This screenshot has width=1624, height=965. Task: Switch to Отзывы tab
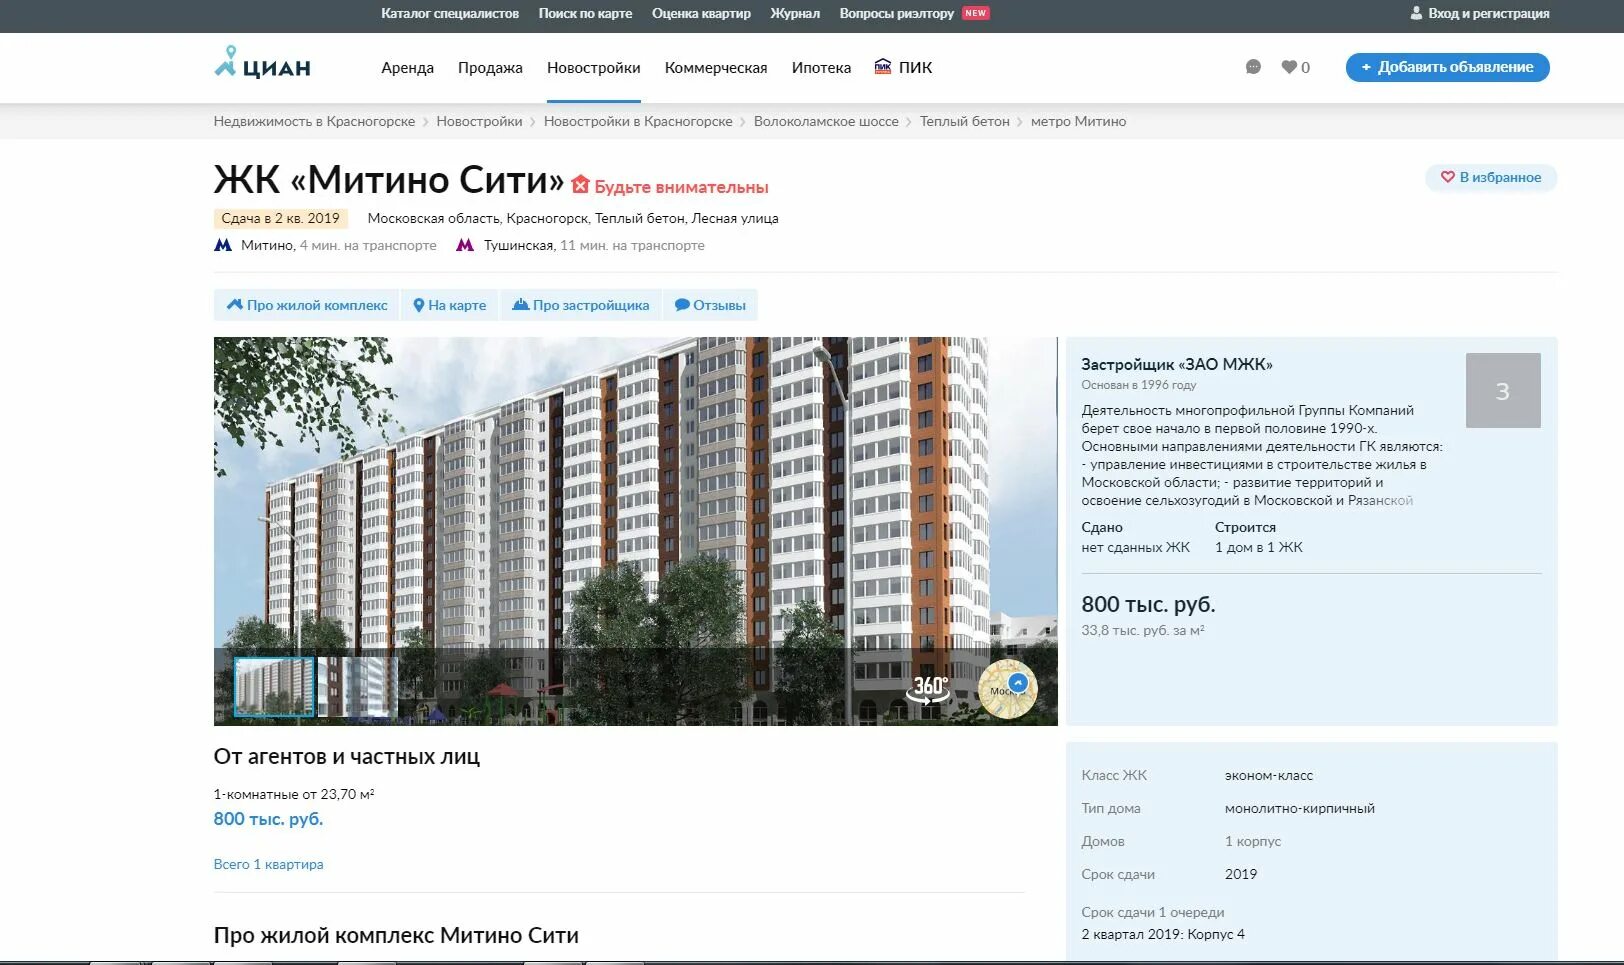(710, 305)
